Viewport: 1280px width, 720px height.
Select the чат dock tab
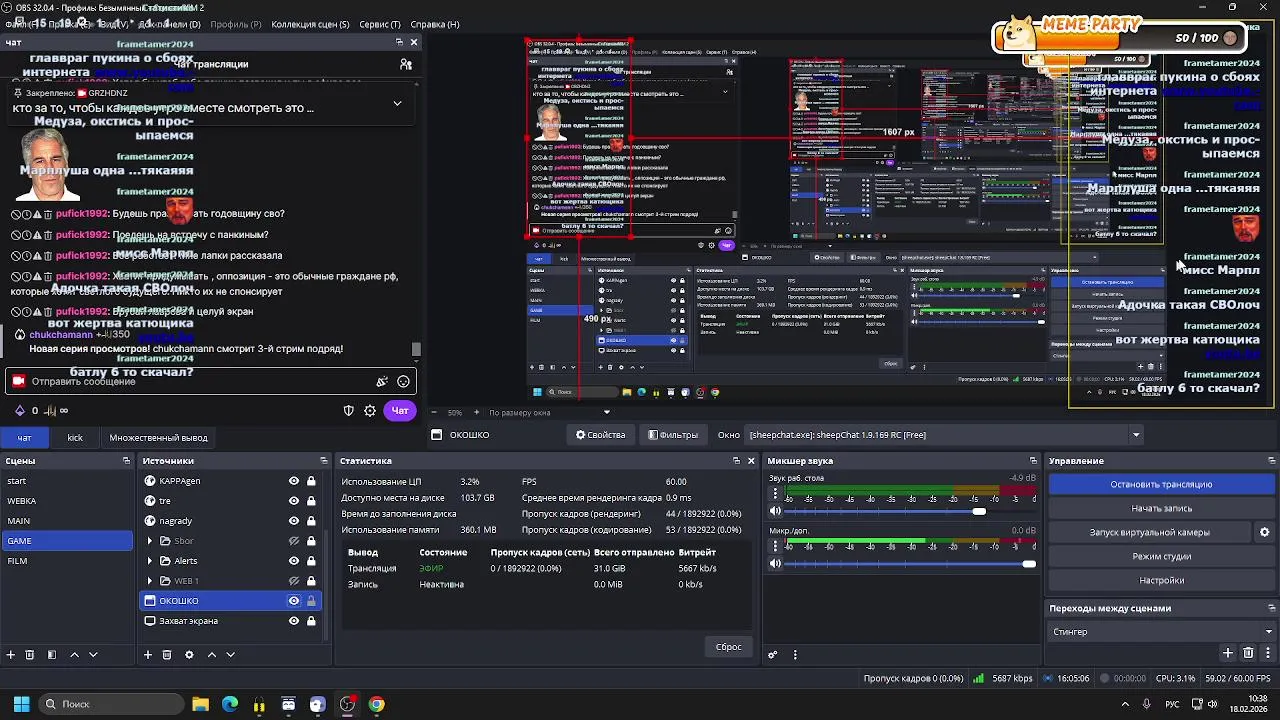coord(24,438)
